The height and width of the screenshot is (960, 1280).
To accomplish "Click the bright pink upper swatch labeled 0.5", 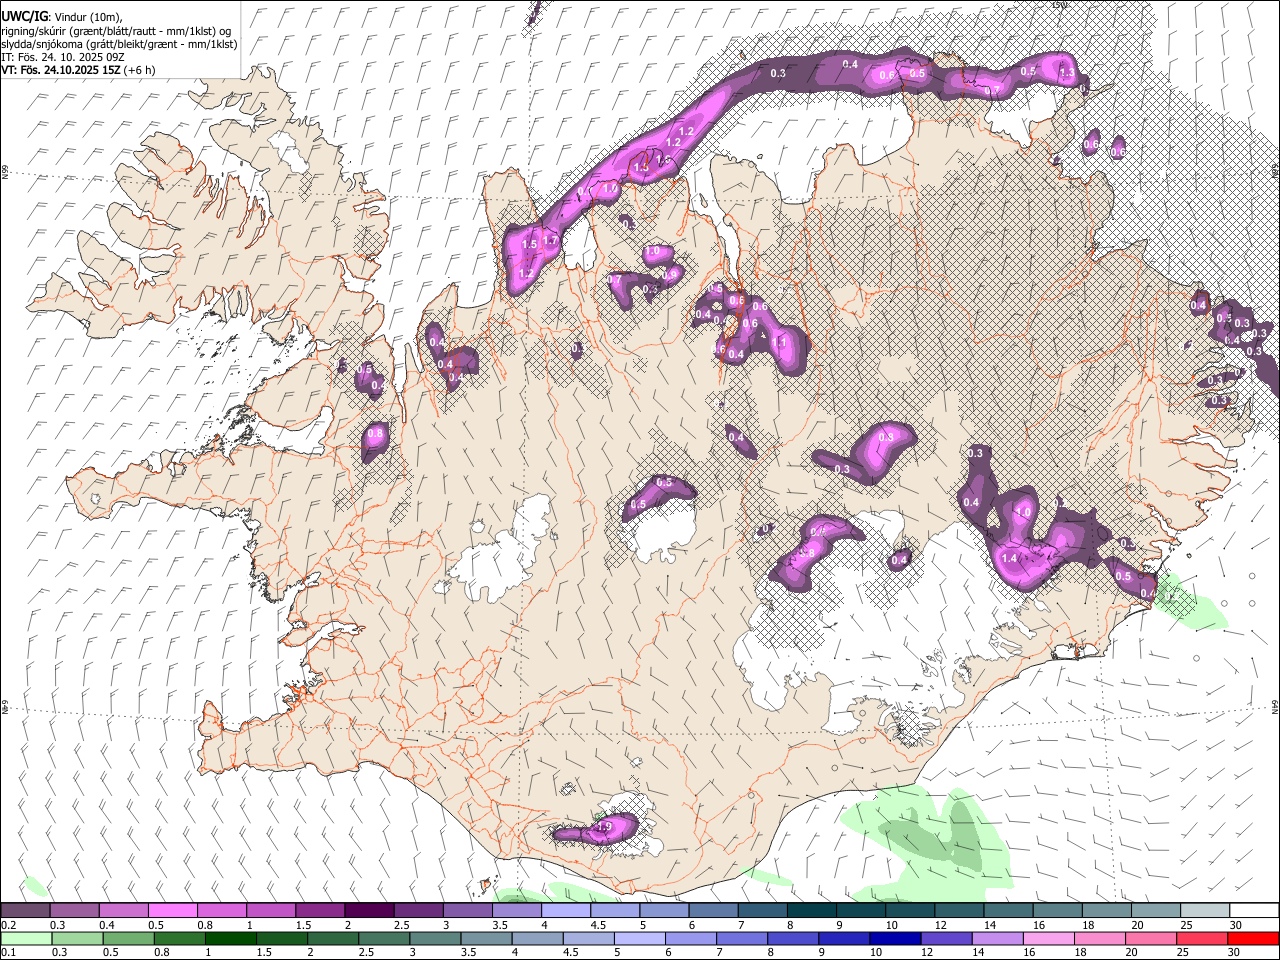I will [173, 911].
